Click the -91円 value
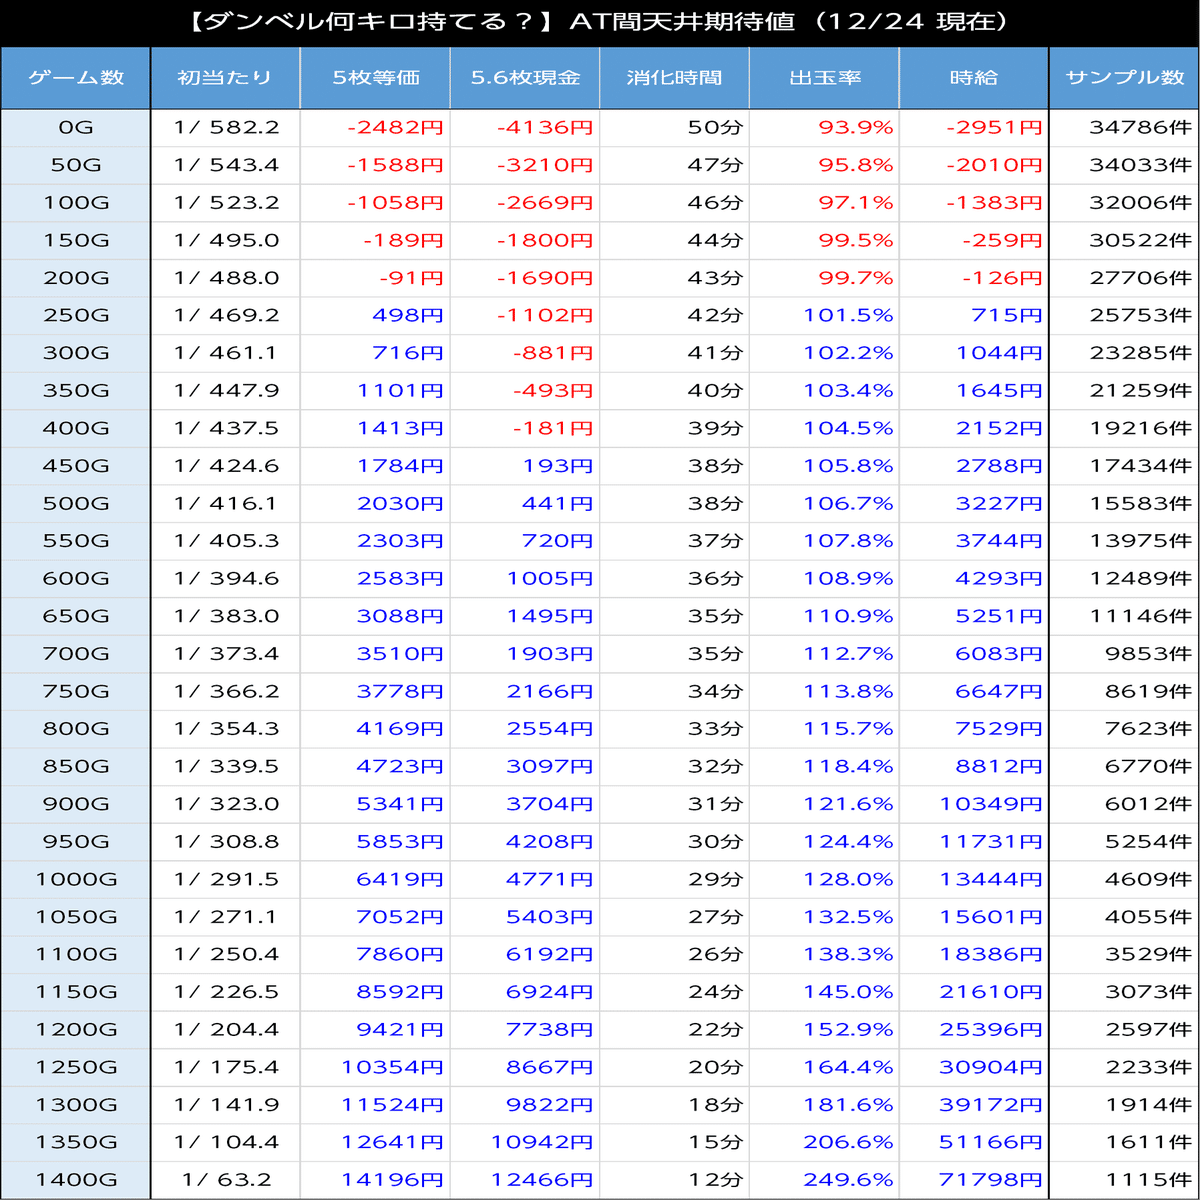The height and width of the screenshot is (1200, 1200). pyautogui.click(x=411, y=278)
